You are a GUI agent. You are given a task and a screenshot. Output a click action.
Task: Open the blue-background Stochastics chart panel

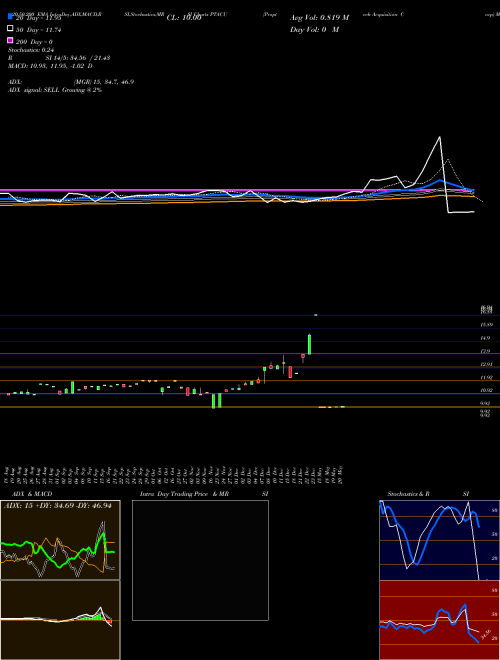point(440,540)
